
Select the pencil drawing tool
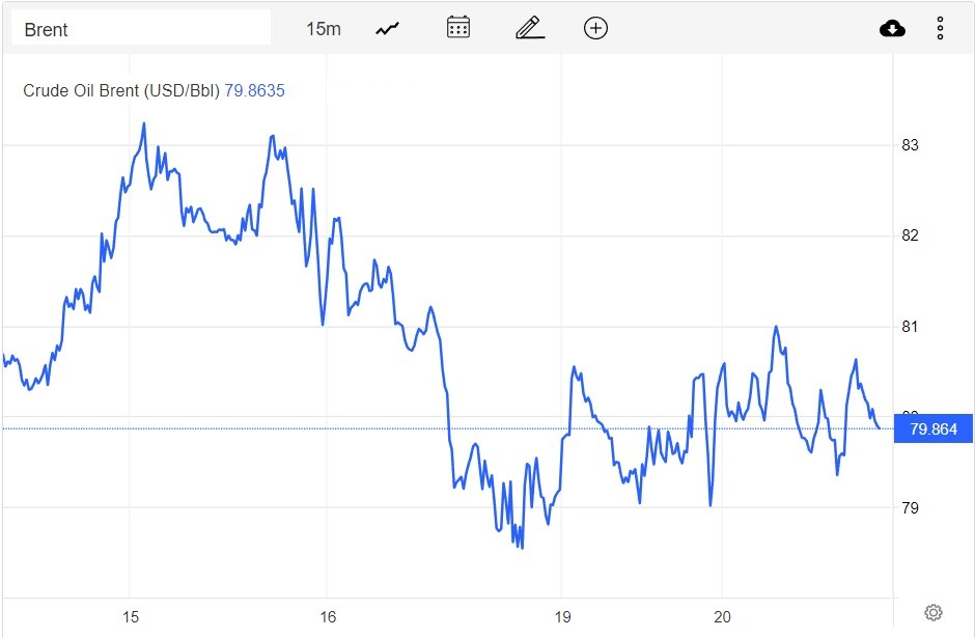tap(529, 28)
